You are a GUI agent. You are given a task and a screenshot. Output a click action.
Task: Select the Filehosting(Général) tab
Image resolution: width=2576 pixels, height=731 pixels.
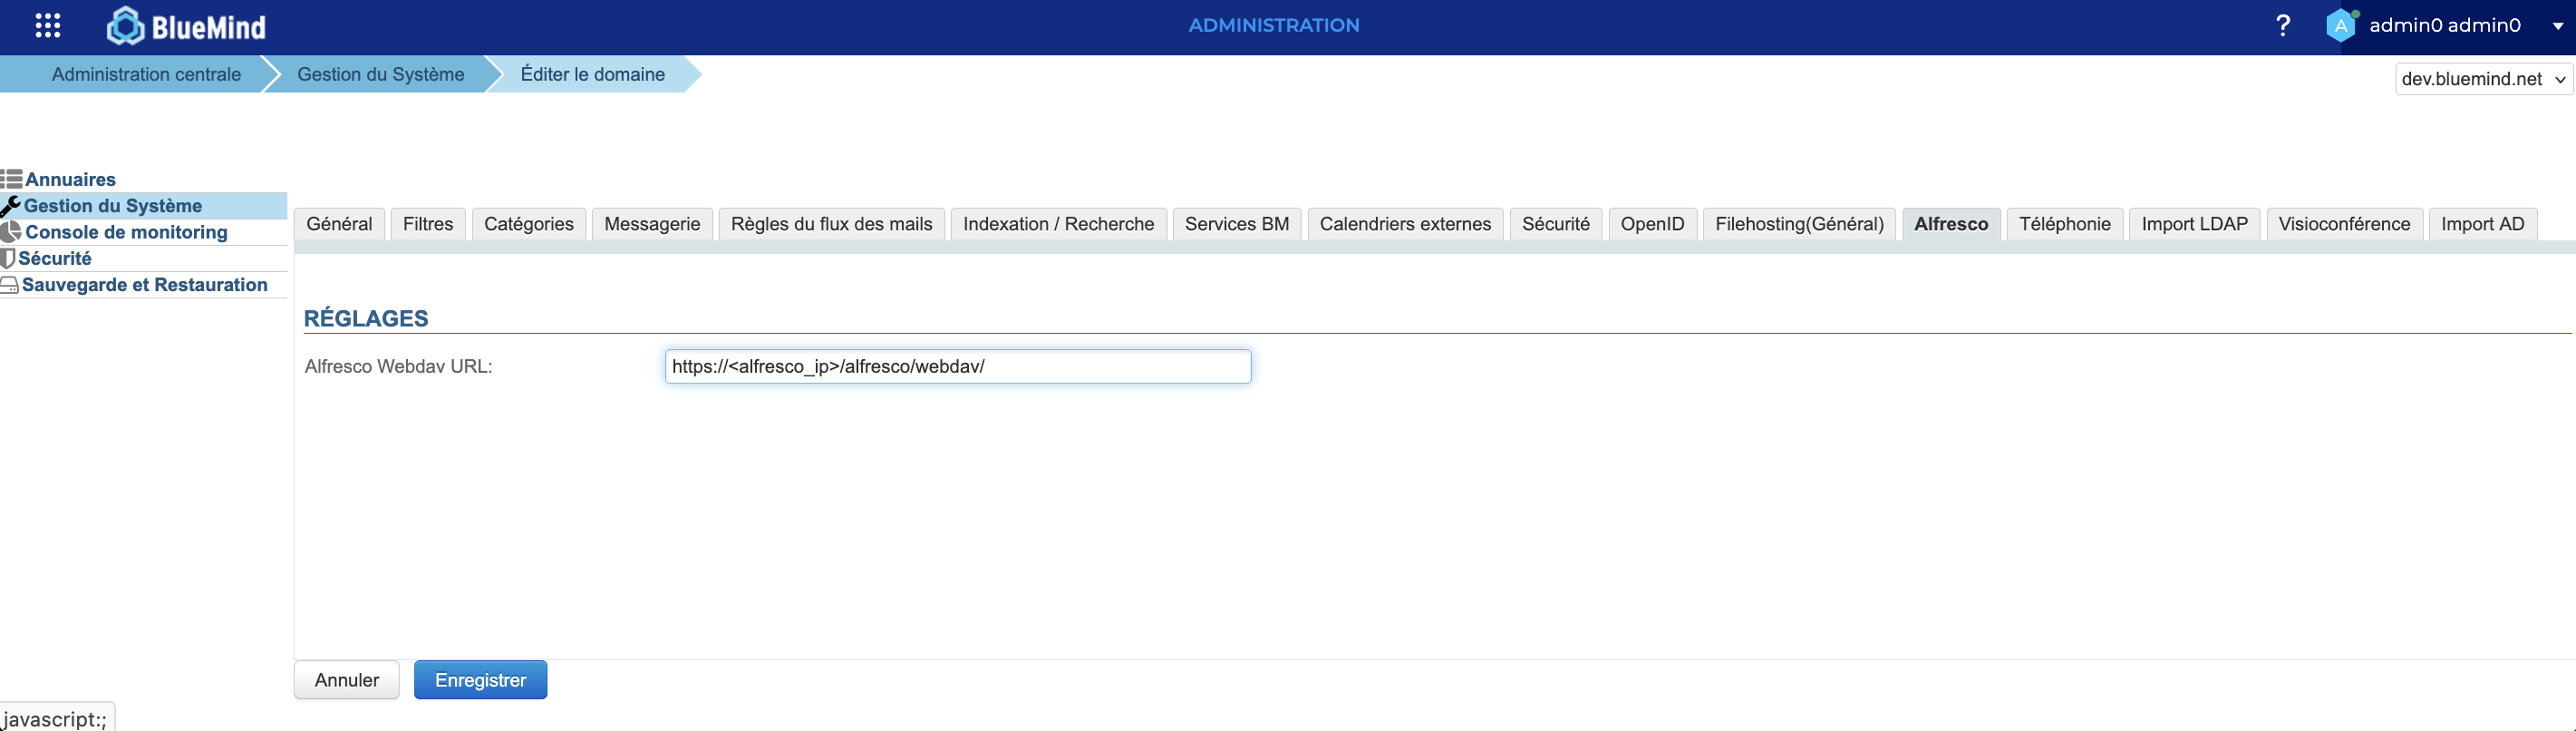coord(1799,224)
